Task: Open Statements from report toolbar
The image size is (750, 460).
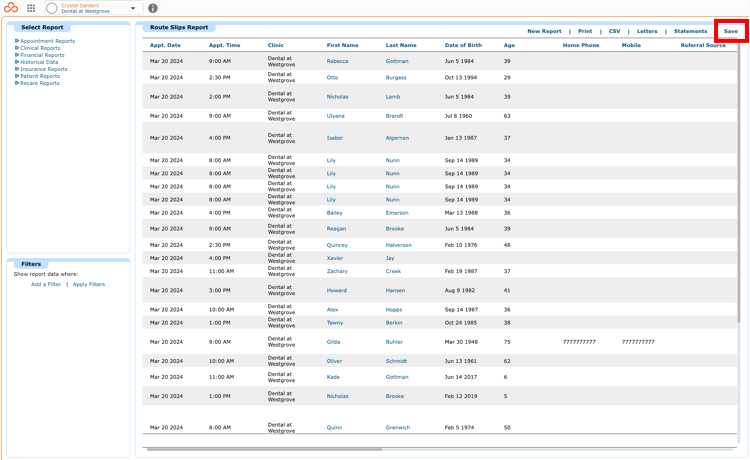Action: [x=690, y=31]
